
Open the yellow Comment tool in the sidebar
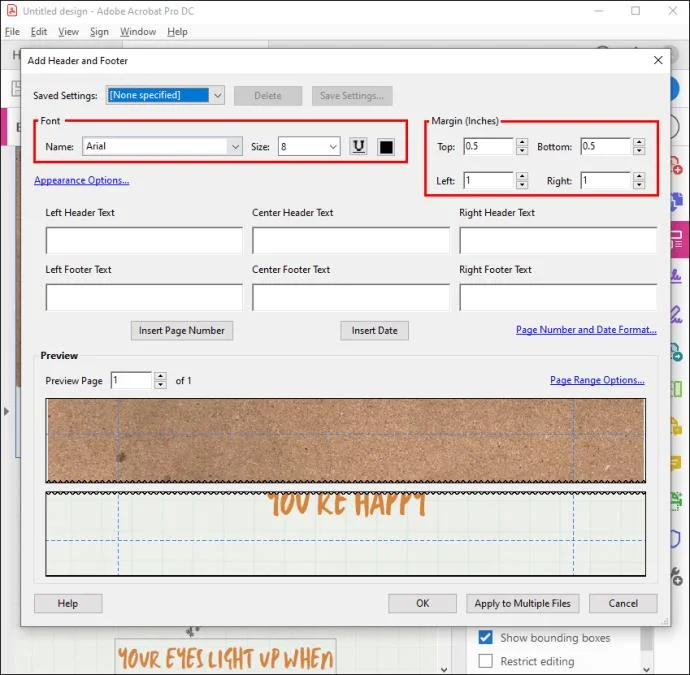676,462
